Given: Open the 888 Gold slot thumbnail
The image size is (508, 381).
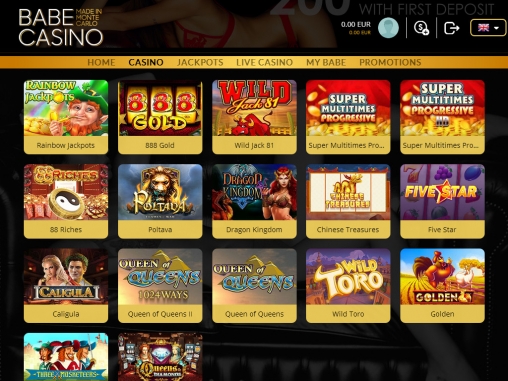Looking at the screenshot, I should (x=160, y=108).
